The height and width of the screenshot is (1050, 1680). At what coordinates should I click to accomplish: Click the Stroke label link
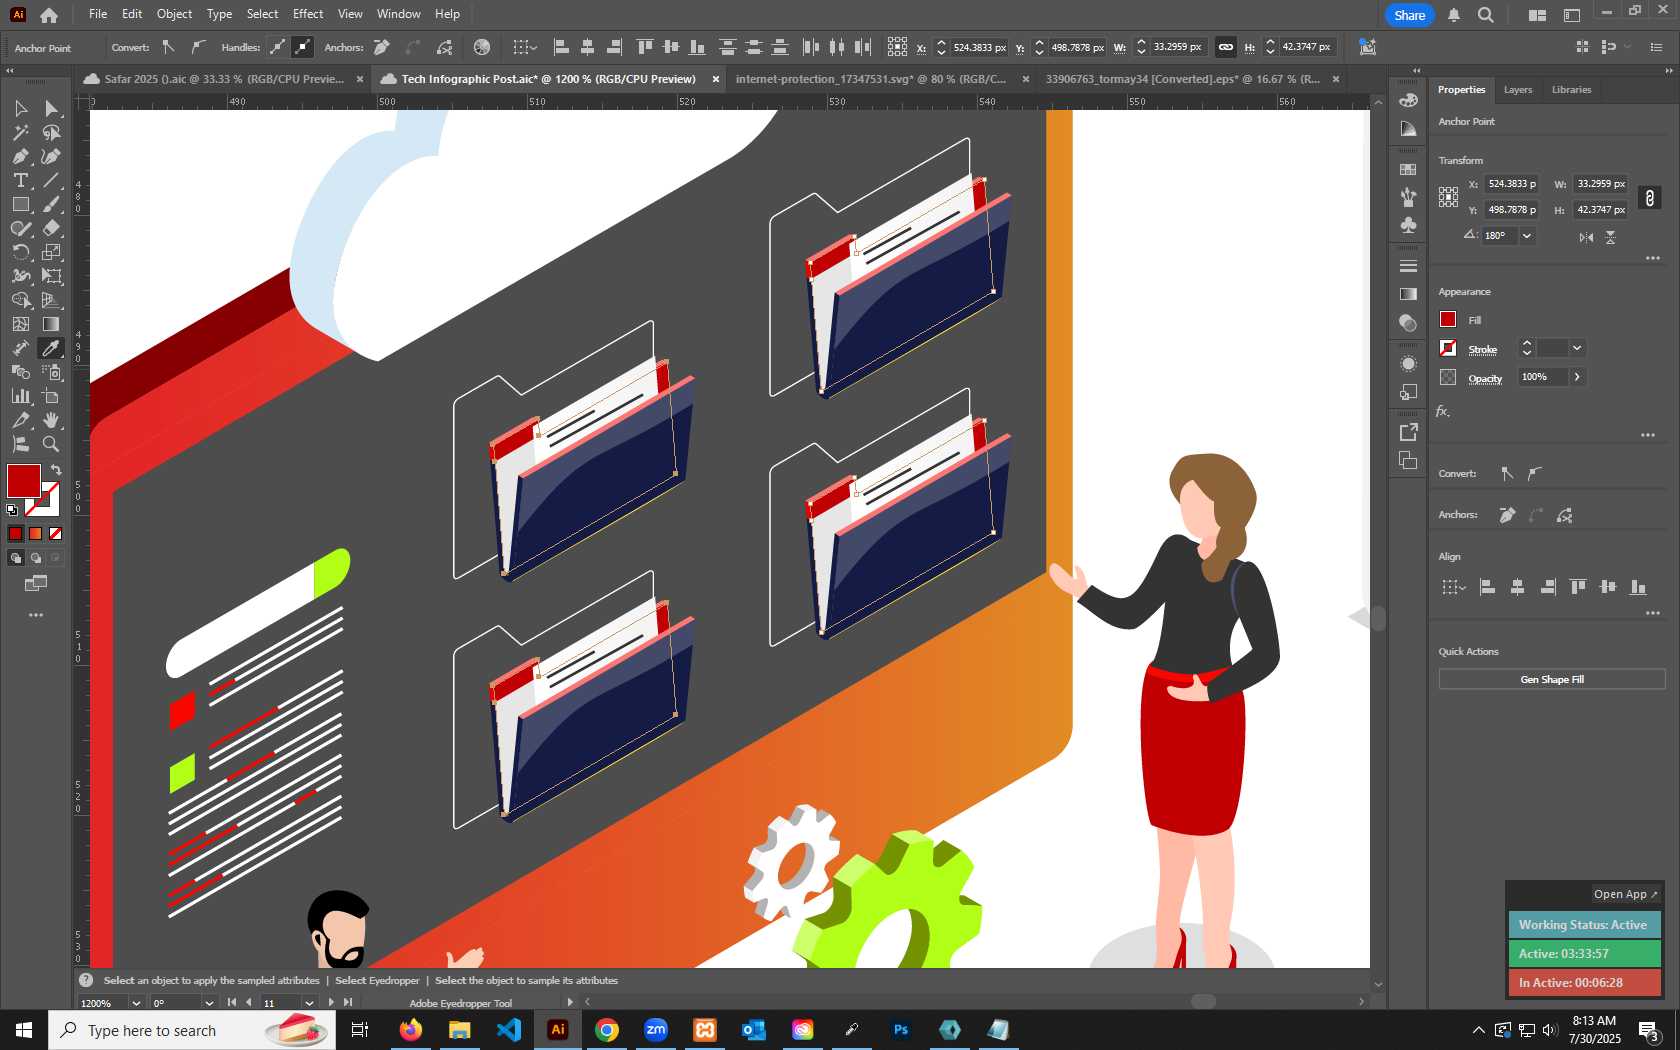(x=1482, y=349)
